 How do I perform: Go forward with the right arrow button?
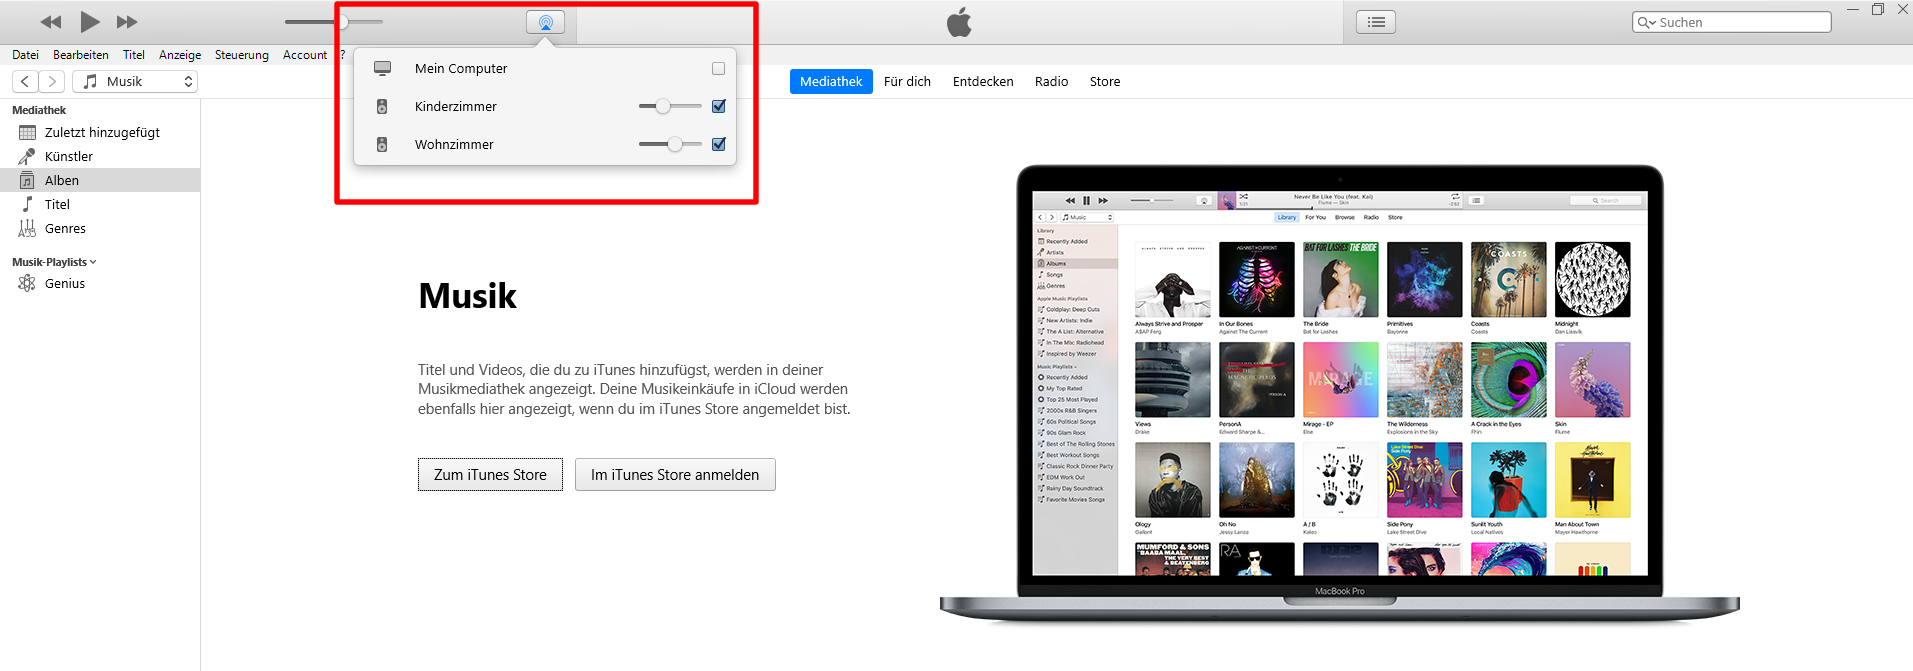click(52, 82)
